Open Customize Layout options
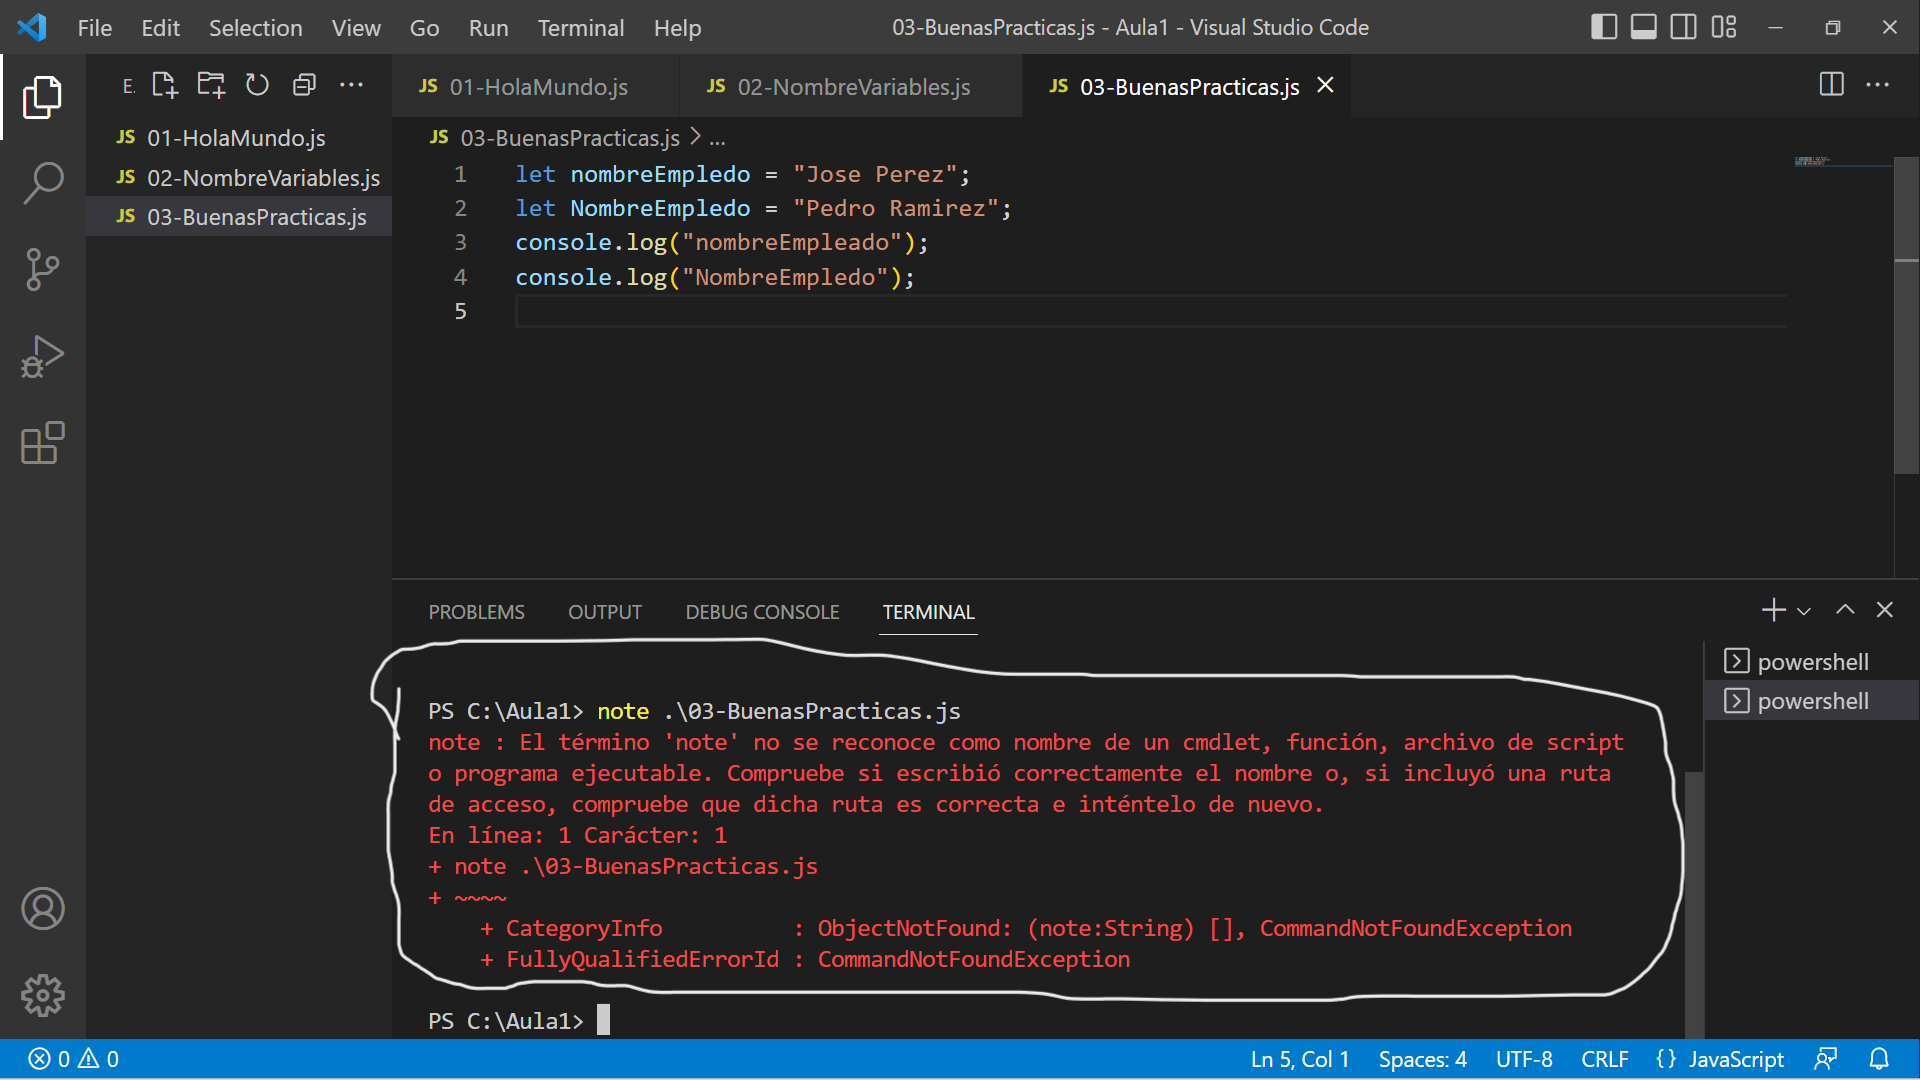Screen dimensions: 1920x1080 click(1724, 27)
